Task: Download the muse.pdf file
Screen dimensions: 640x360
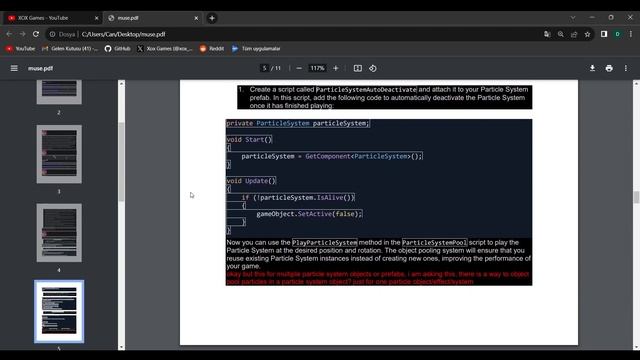Action: click(x=592, y=68)
